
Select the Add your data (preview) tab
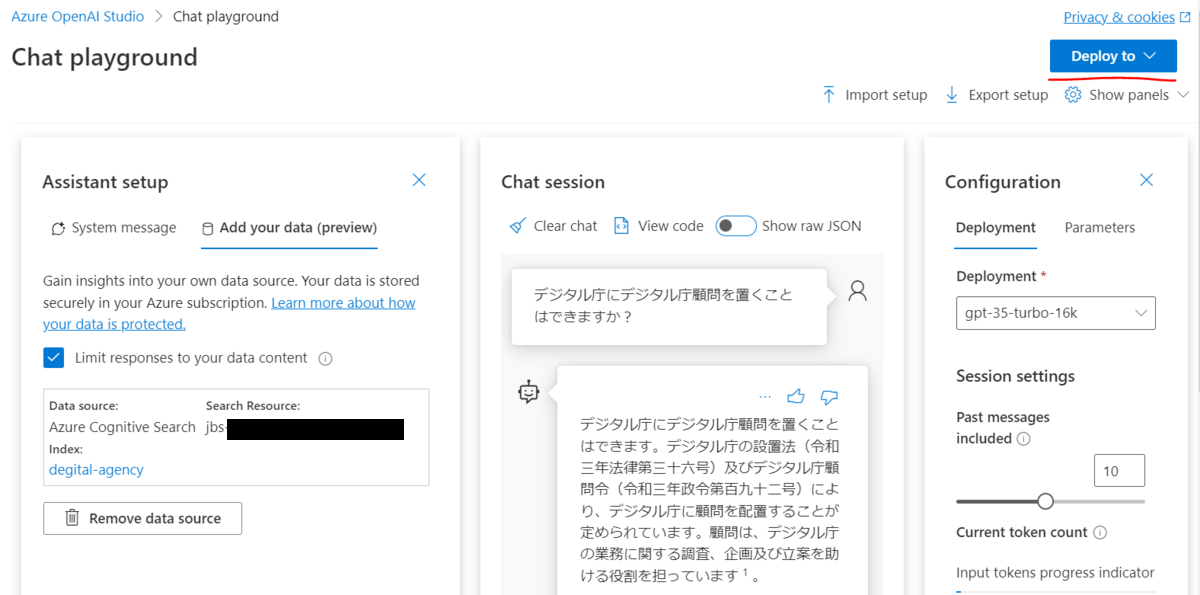coord(289,228)
